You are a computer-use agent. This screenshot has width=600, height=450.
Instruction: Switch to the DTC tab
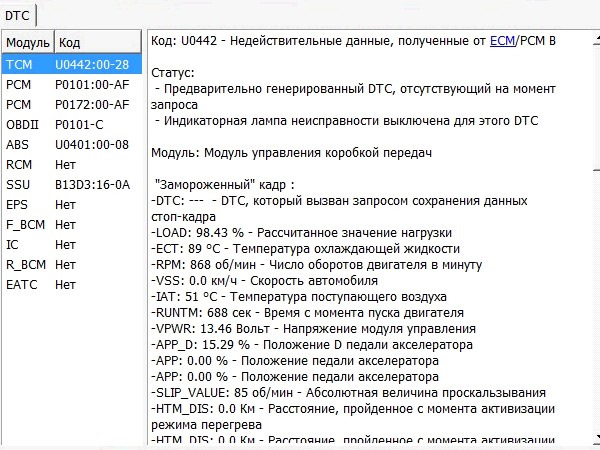[x=17, y=16]
